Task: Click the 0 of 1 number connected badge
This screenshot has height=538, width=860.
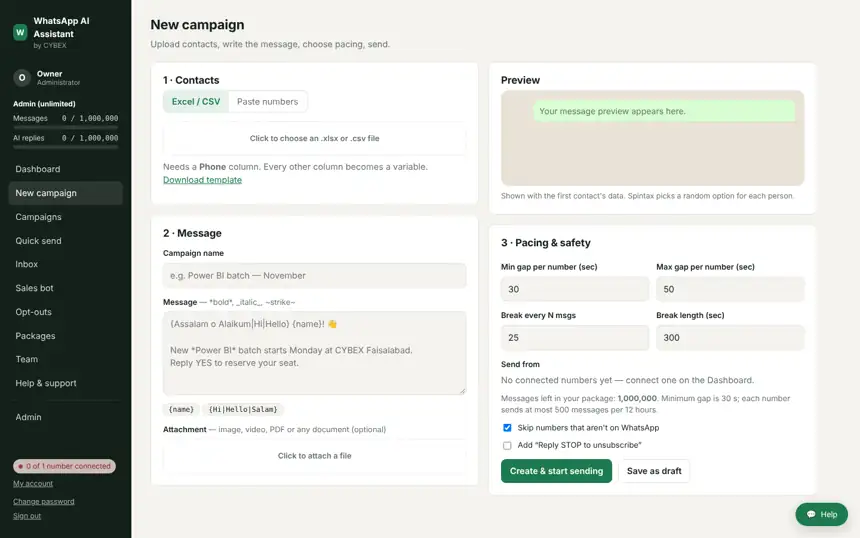Action: click(64, 466)
